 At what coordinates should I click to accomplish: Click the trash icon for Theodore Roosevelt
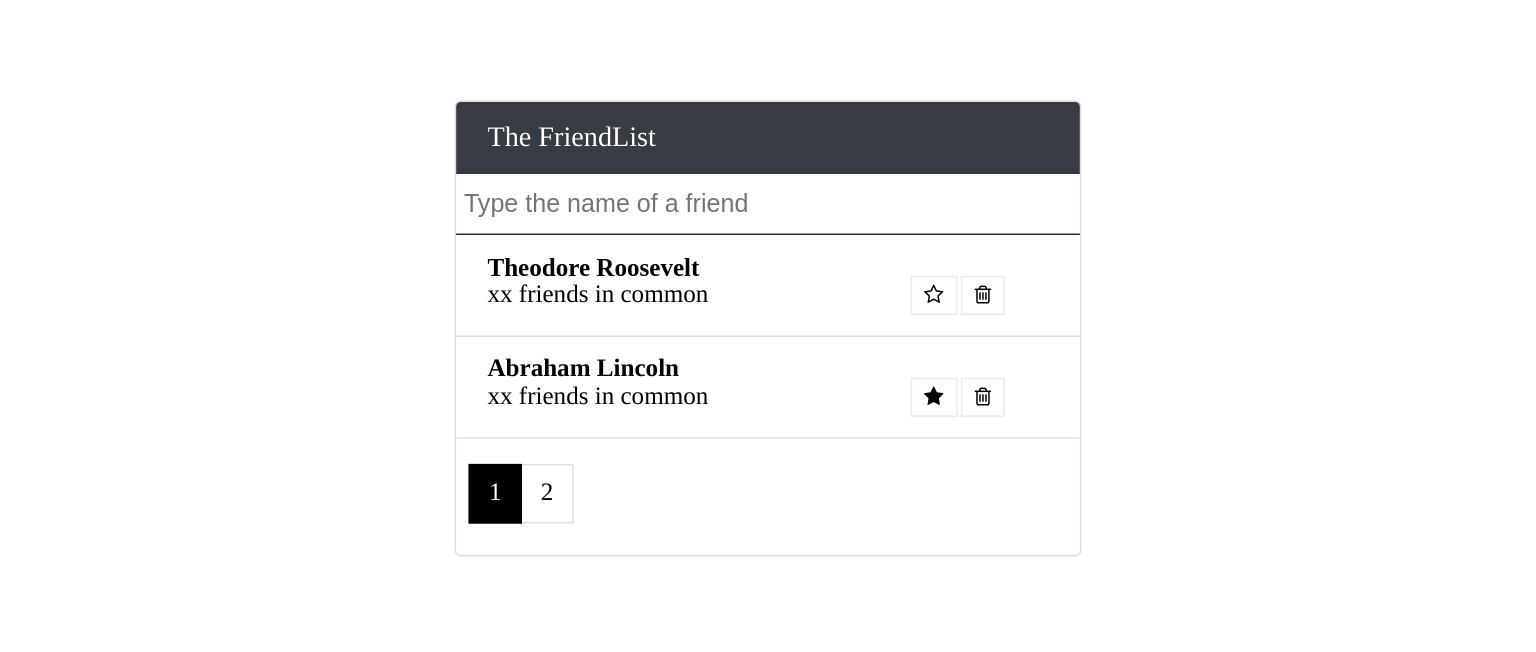(x=982, y=294)
